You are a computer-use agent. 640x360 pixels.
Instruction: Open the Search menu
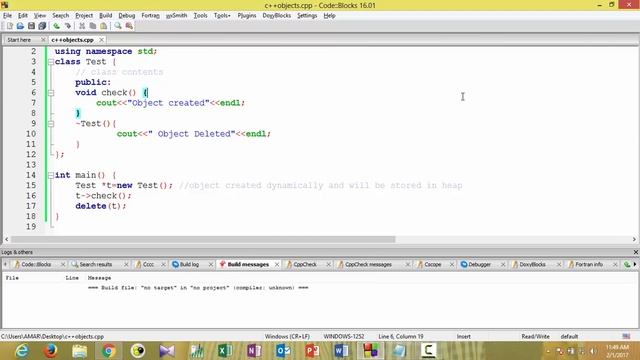pos(60,16)
